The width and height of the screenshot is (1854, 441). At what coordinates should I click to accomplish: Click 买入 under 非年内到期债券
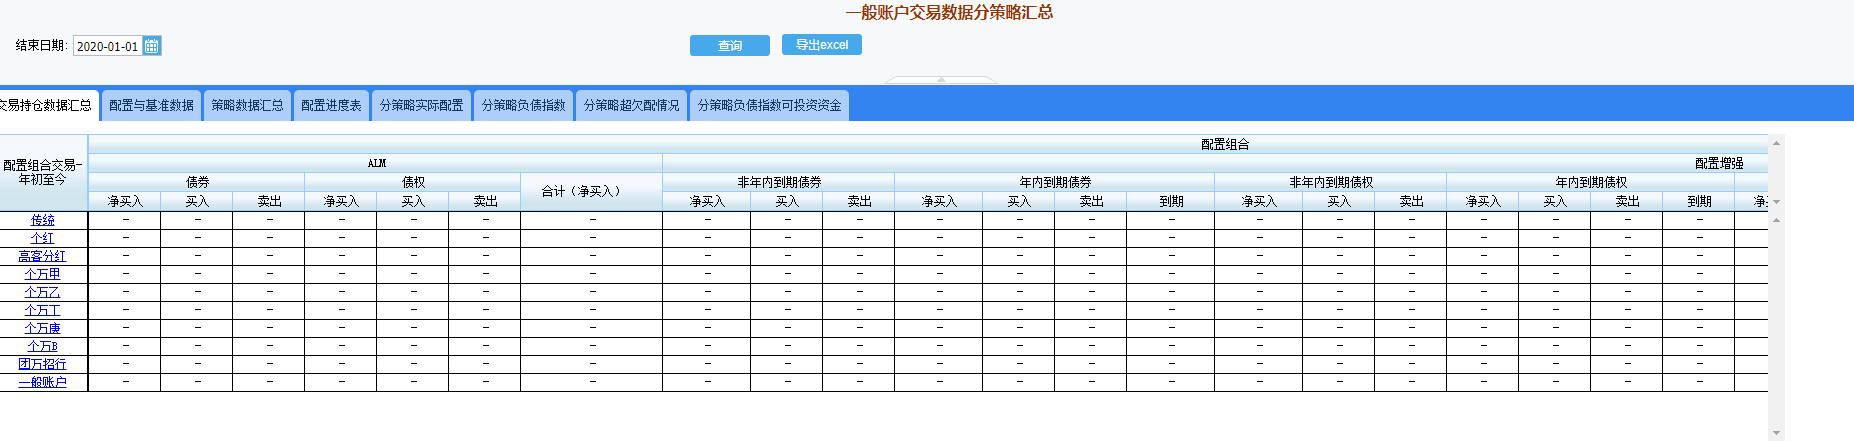787,201
